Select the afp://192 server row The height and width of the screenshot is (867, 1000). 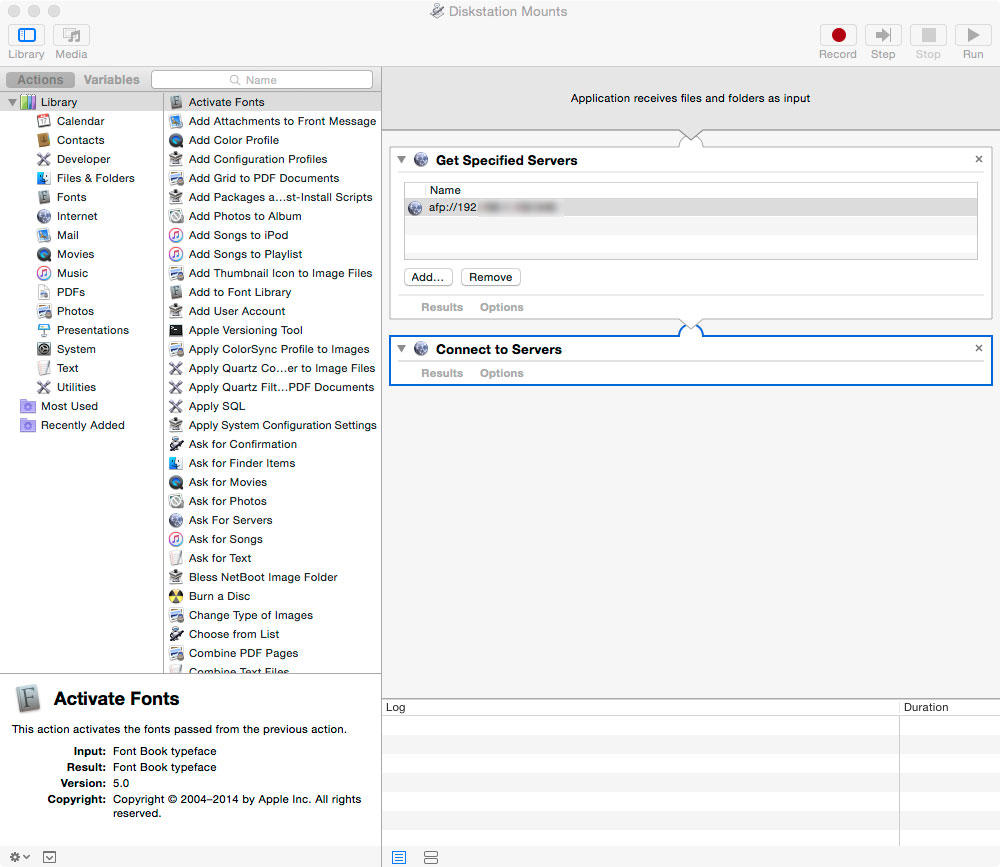690,207
